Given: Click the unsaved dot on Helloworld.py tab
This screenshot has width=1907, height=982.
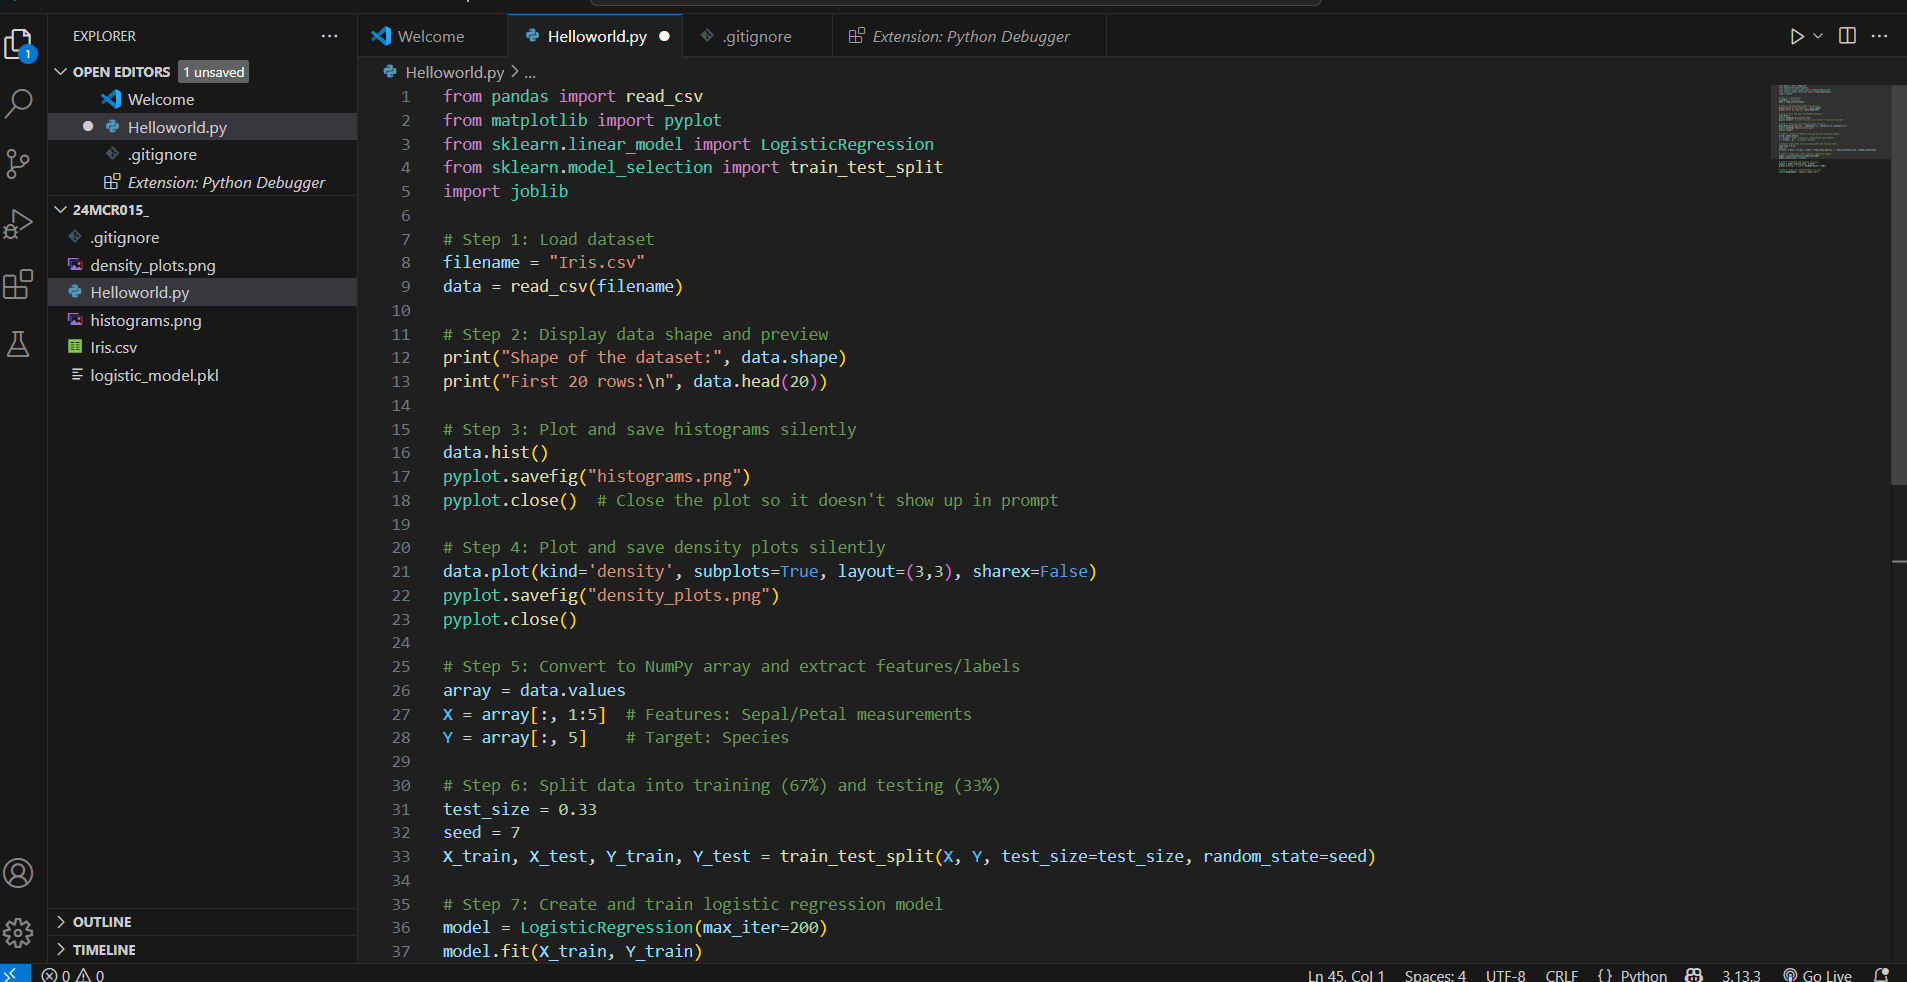Looking at the screenshot, I should click(x=664, y=36).
